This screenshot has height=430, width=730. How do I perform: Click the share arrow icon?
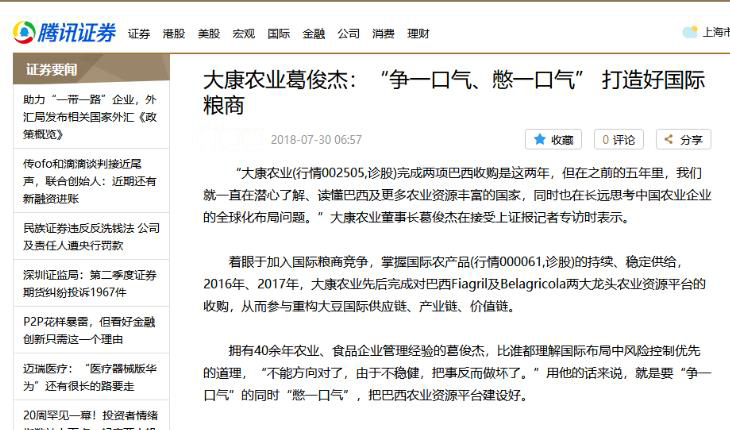point(669,139)
